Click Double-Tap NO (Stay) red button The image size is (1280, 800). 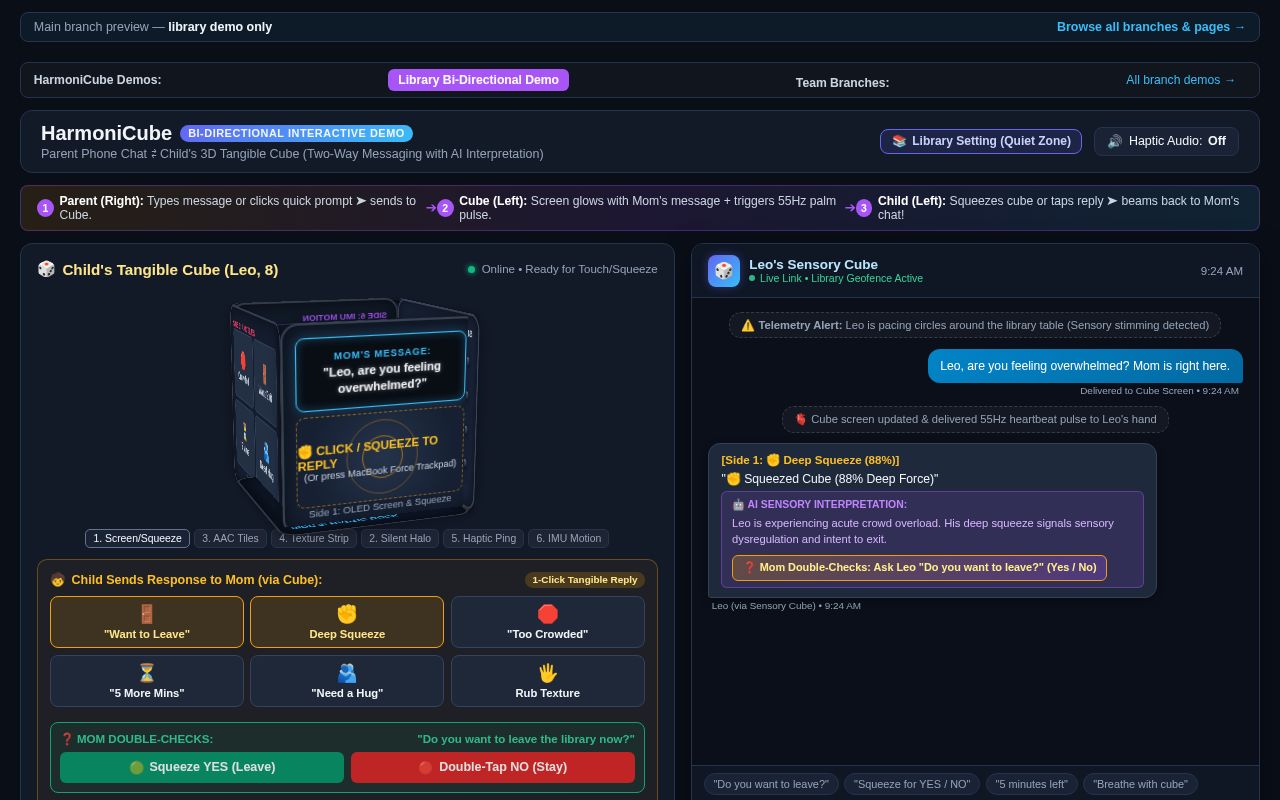tap(493, 767)
